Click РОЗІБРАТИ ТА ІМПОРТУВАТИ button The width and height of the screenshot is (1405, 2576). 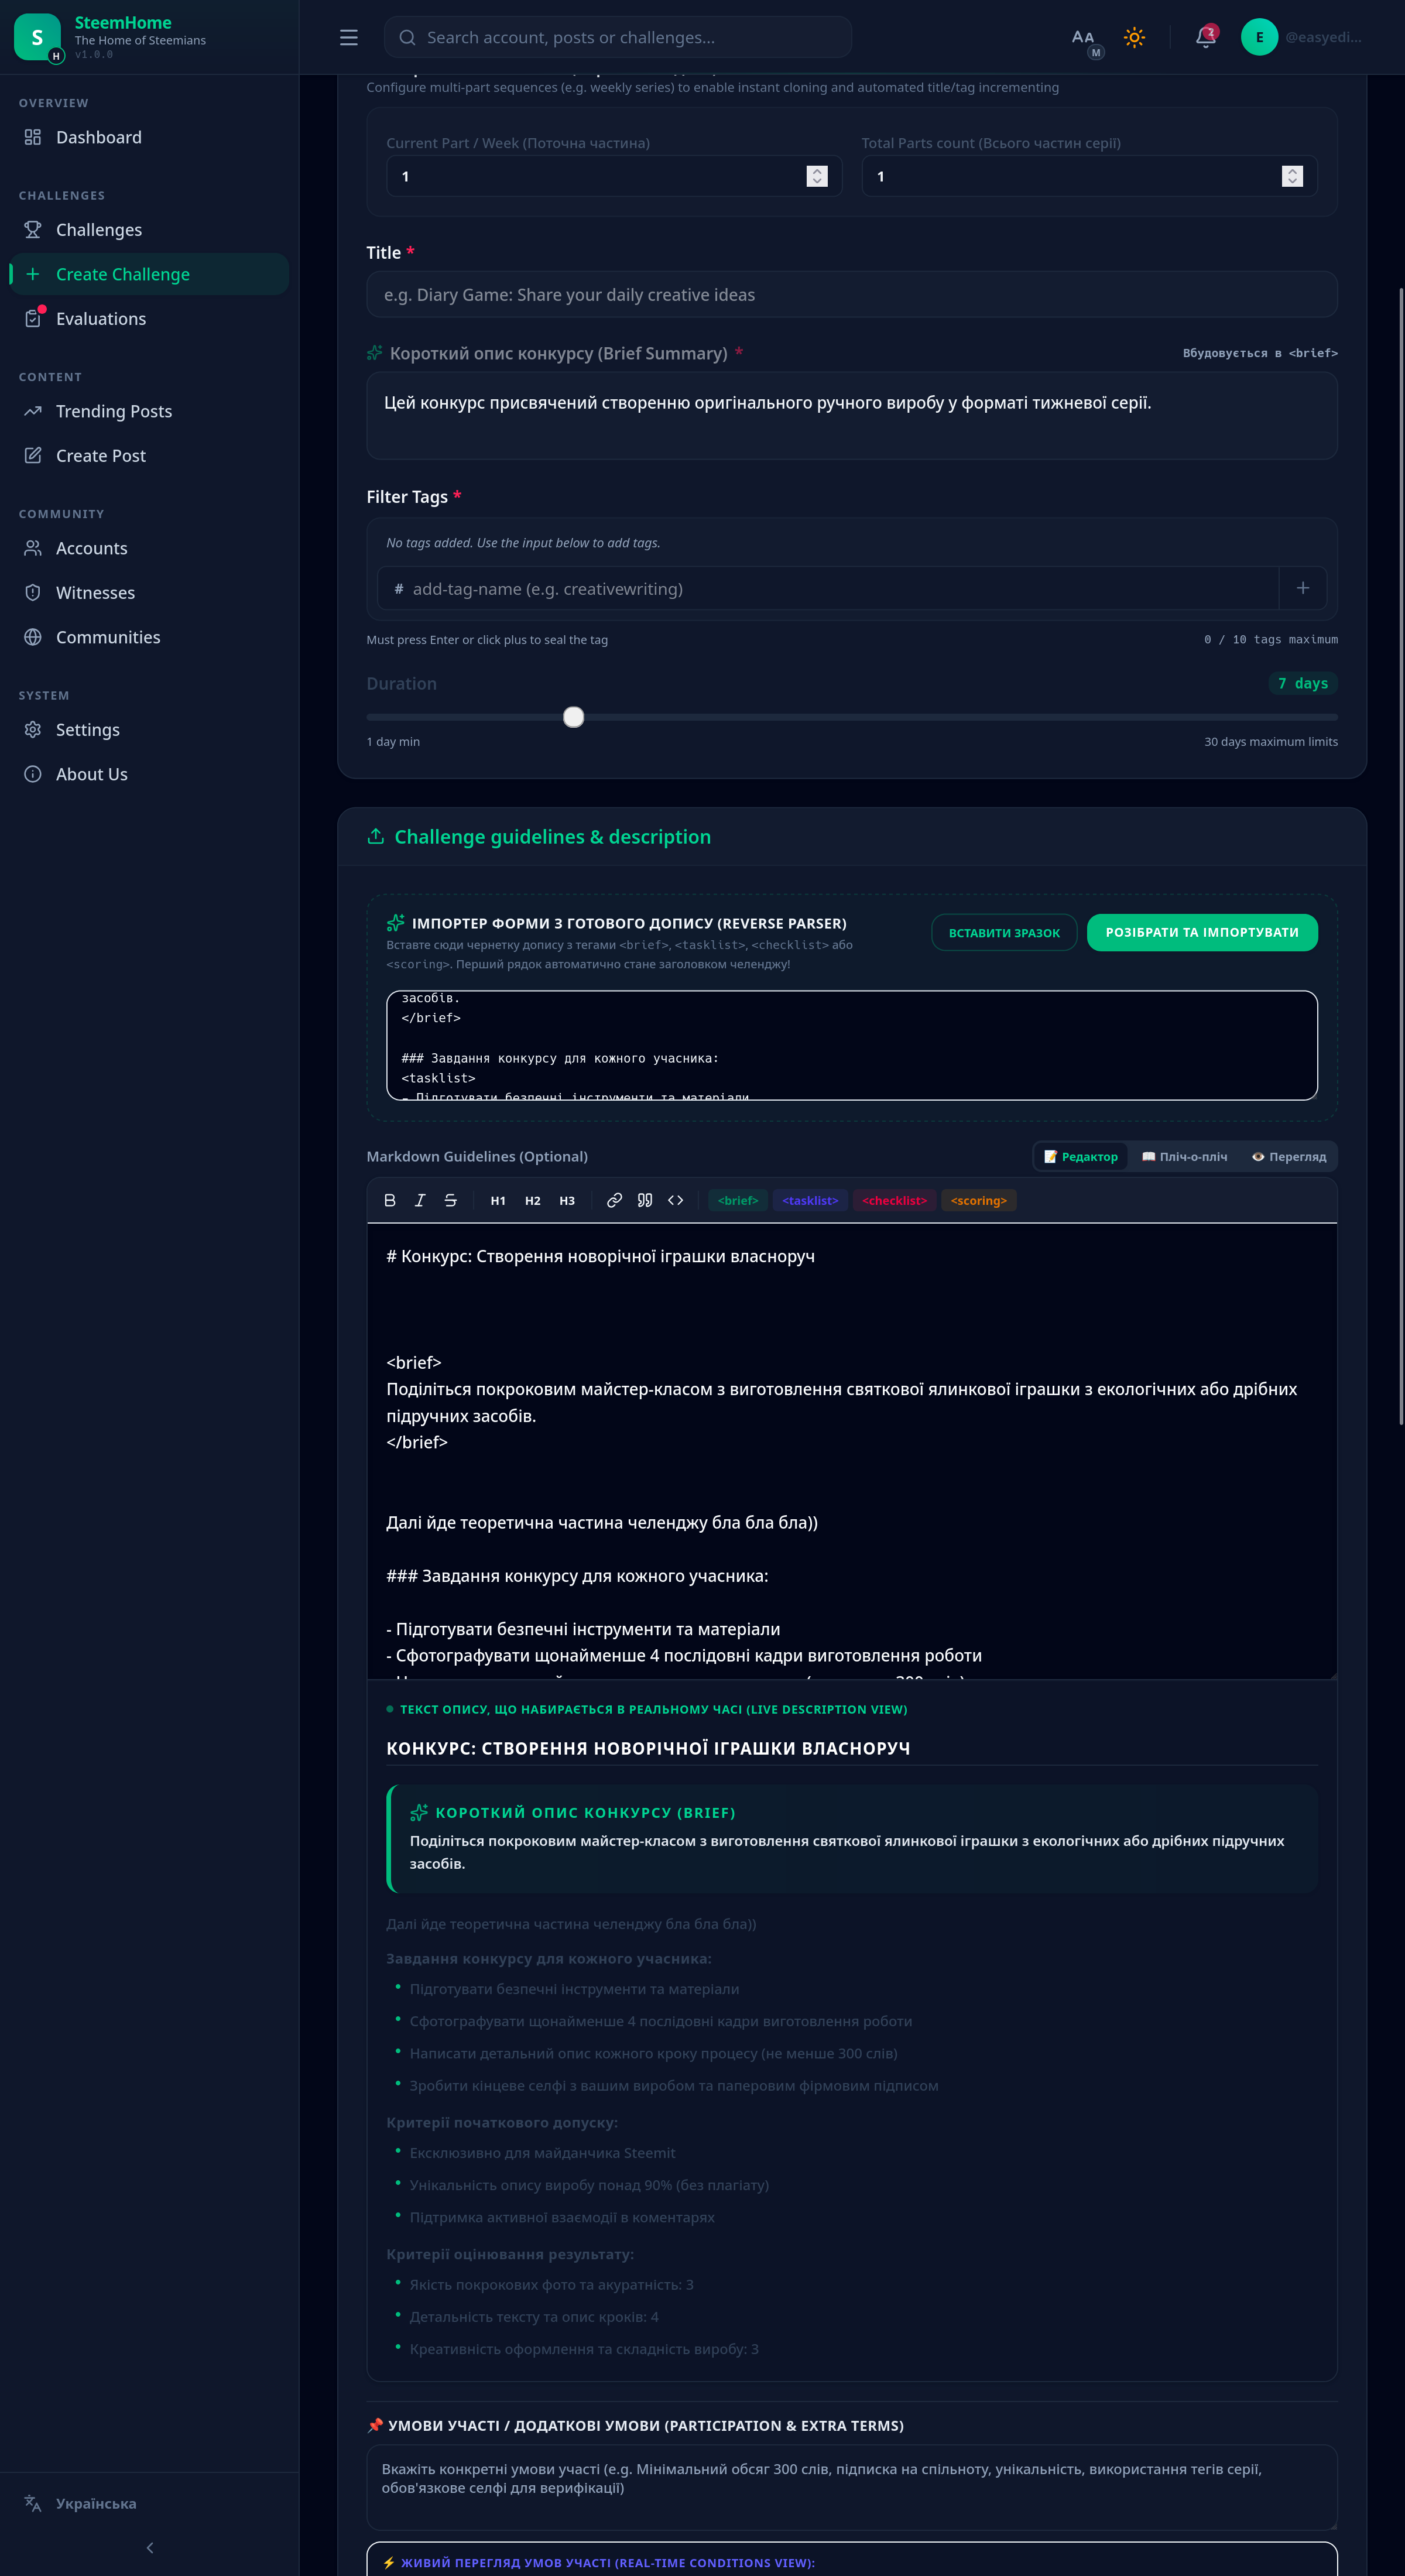(x=1202, y=933)
